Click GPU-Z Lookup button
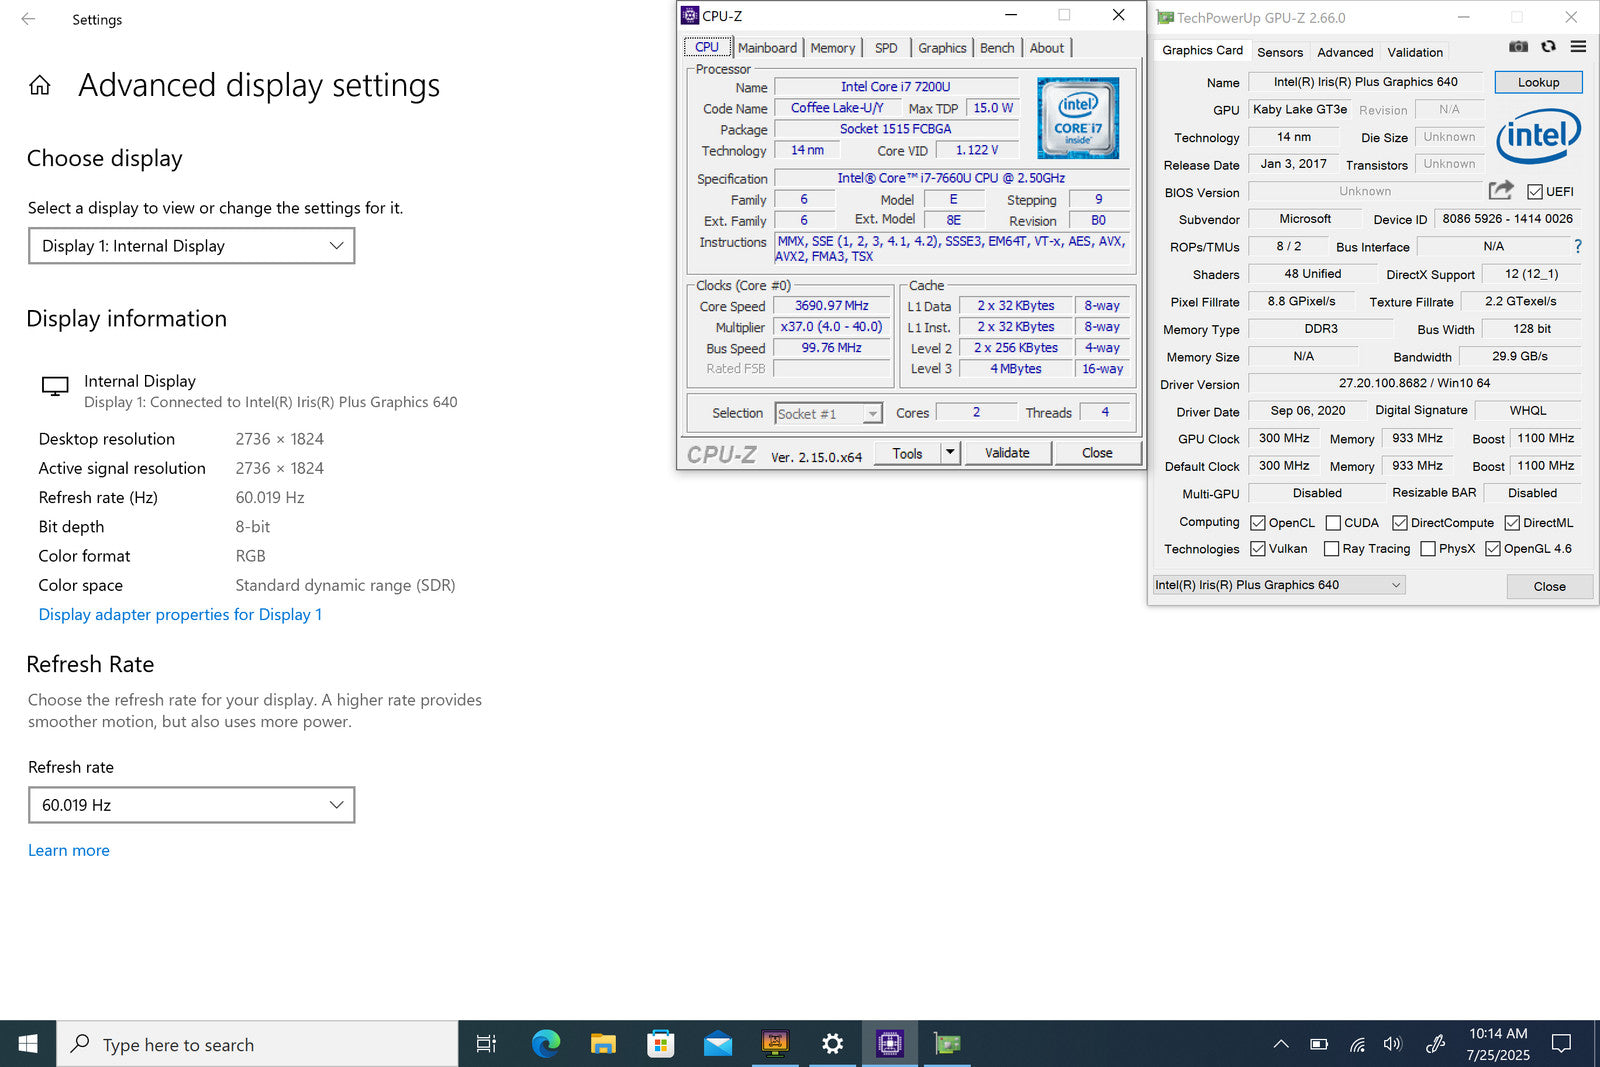This screenshot has width=1600, height=1067. [1538, 82]
